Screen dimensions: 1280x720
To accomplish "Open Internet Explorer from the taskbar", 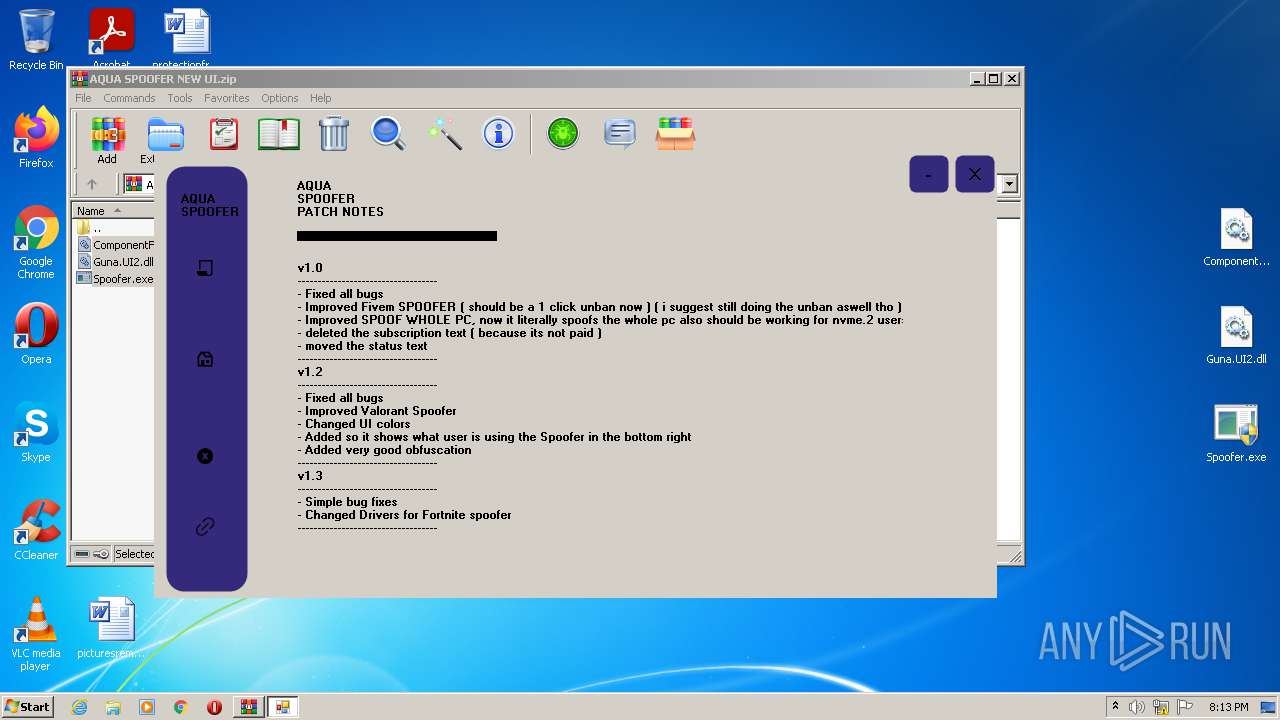I will click(x=79, y=707).
